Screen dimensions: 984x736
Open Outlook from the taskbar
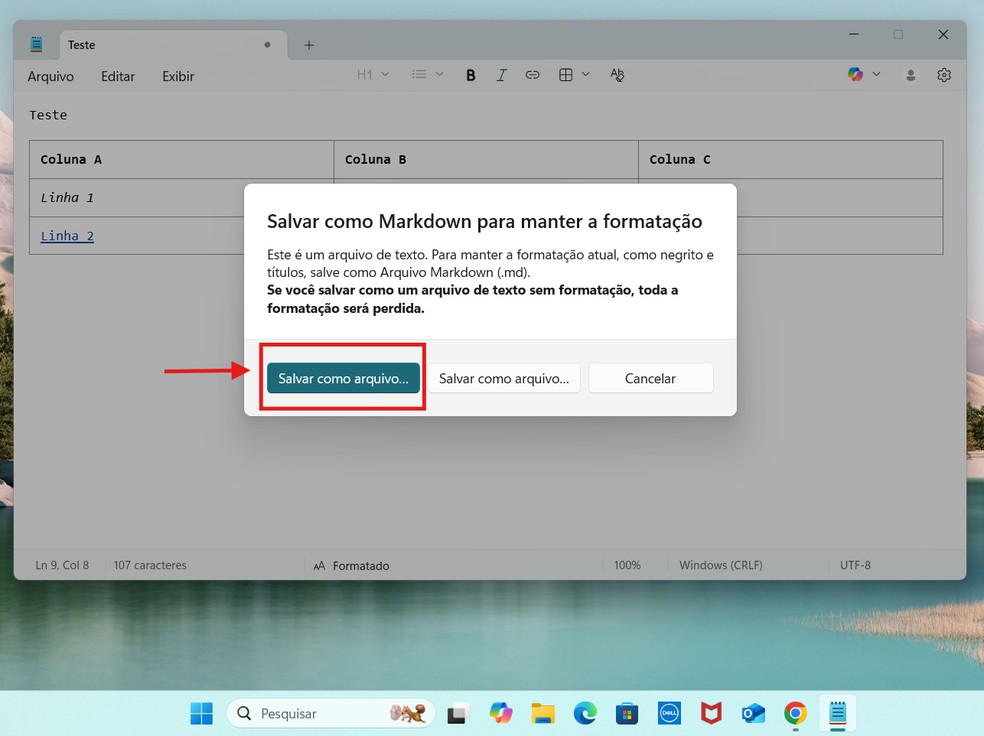point(753,713)
